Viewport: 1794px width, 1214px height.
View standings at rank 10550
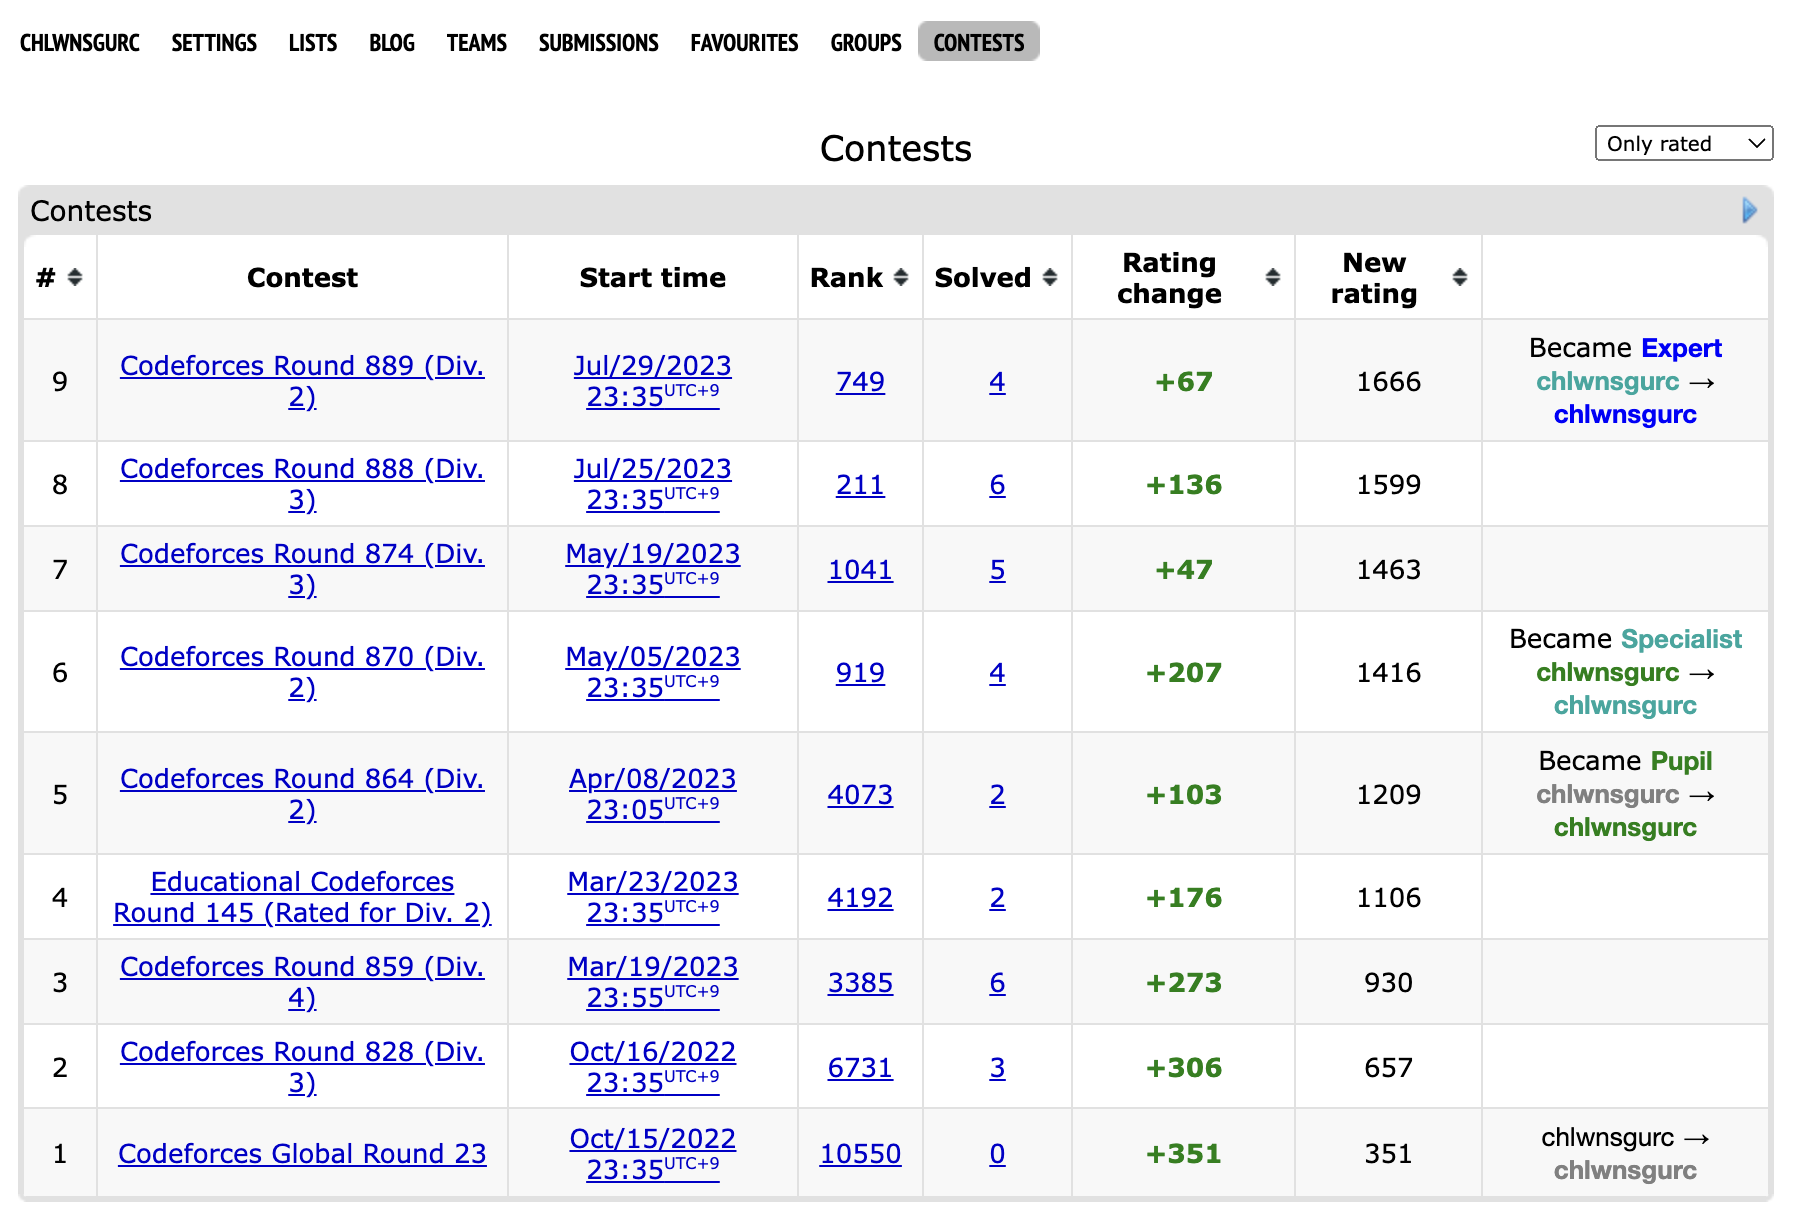pos(860,1153)
